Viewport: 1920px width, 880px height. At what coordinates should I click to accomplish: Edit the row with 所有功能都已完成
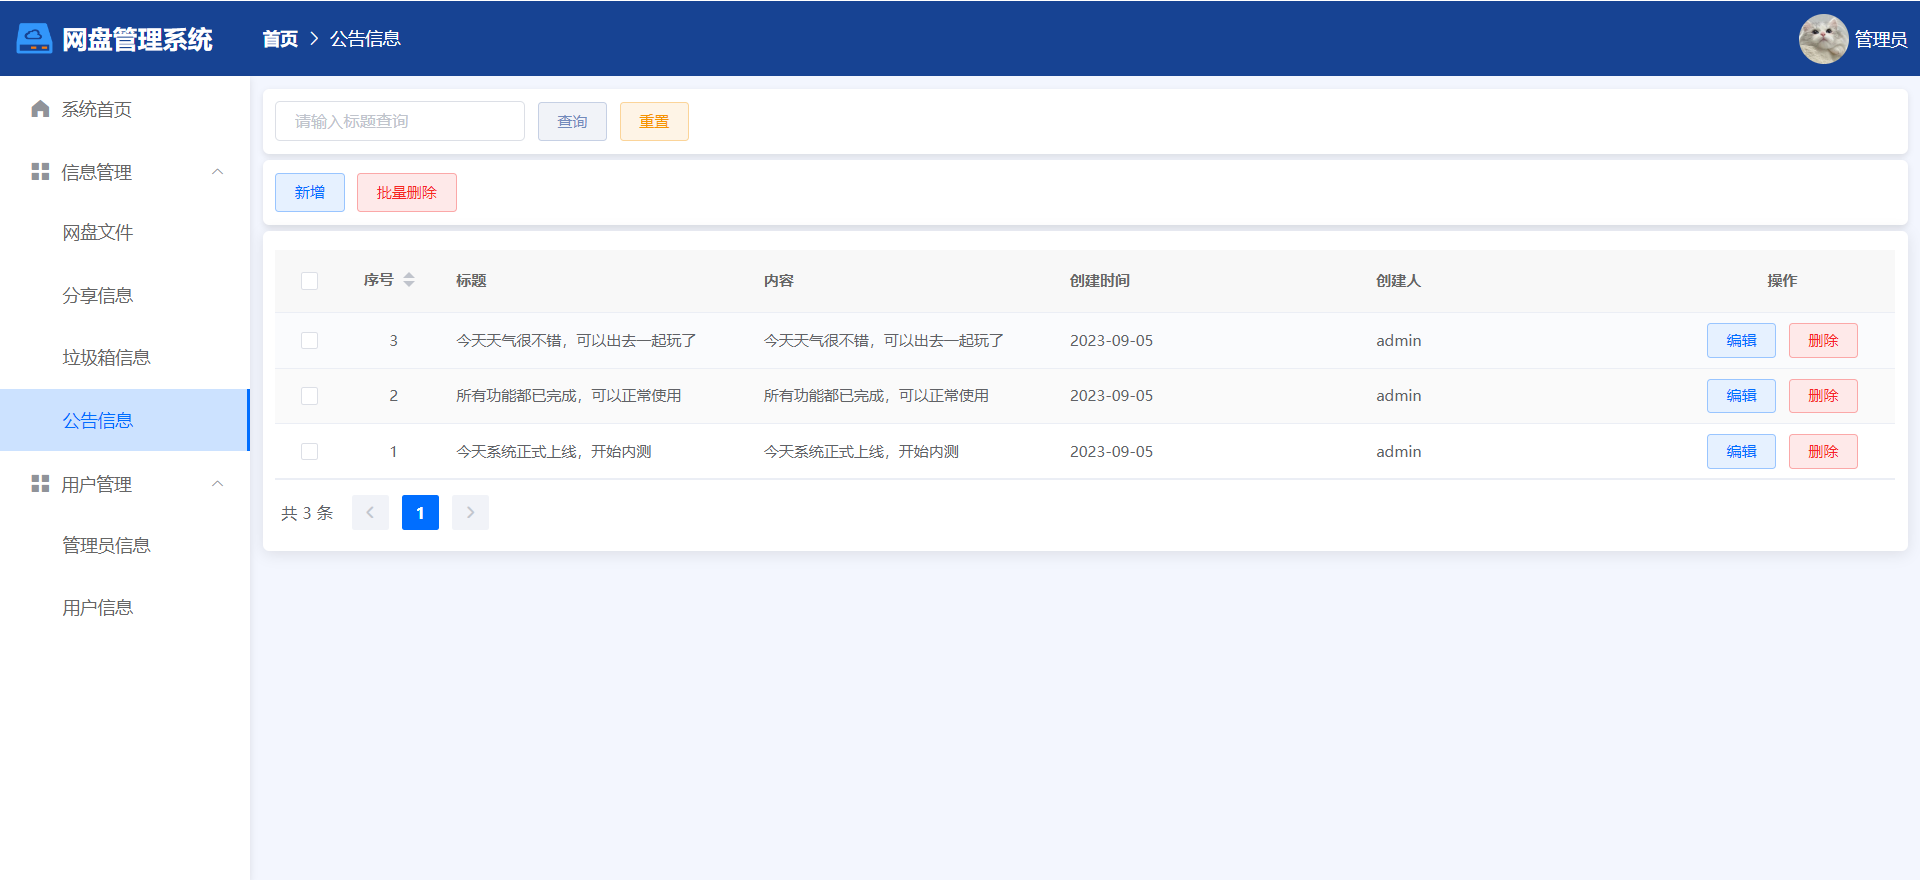coord(1741,396)
